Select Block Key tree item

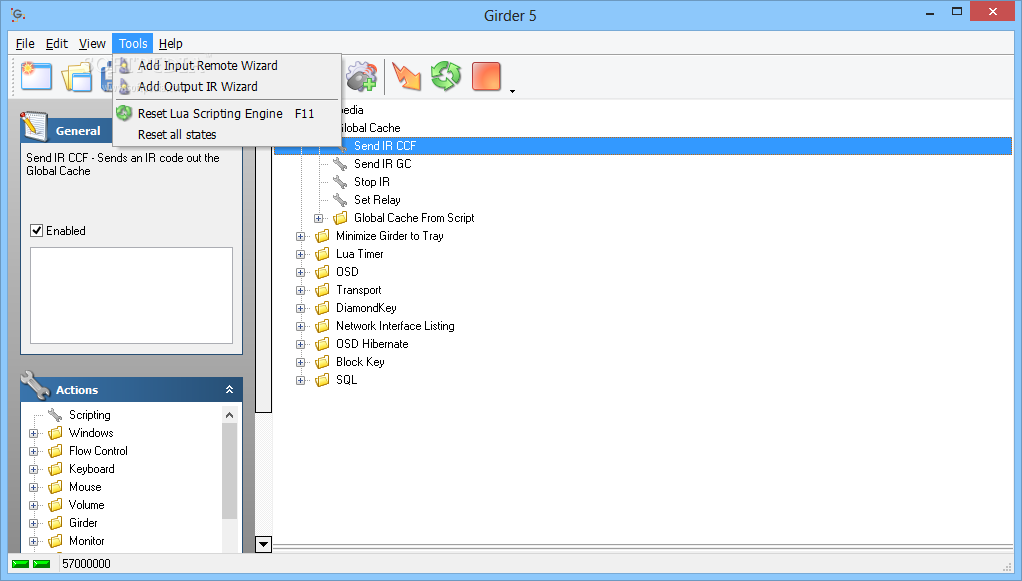(360, 361)
